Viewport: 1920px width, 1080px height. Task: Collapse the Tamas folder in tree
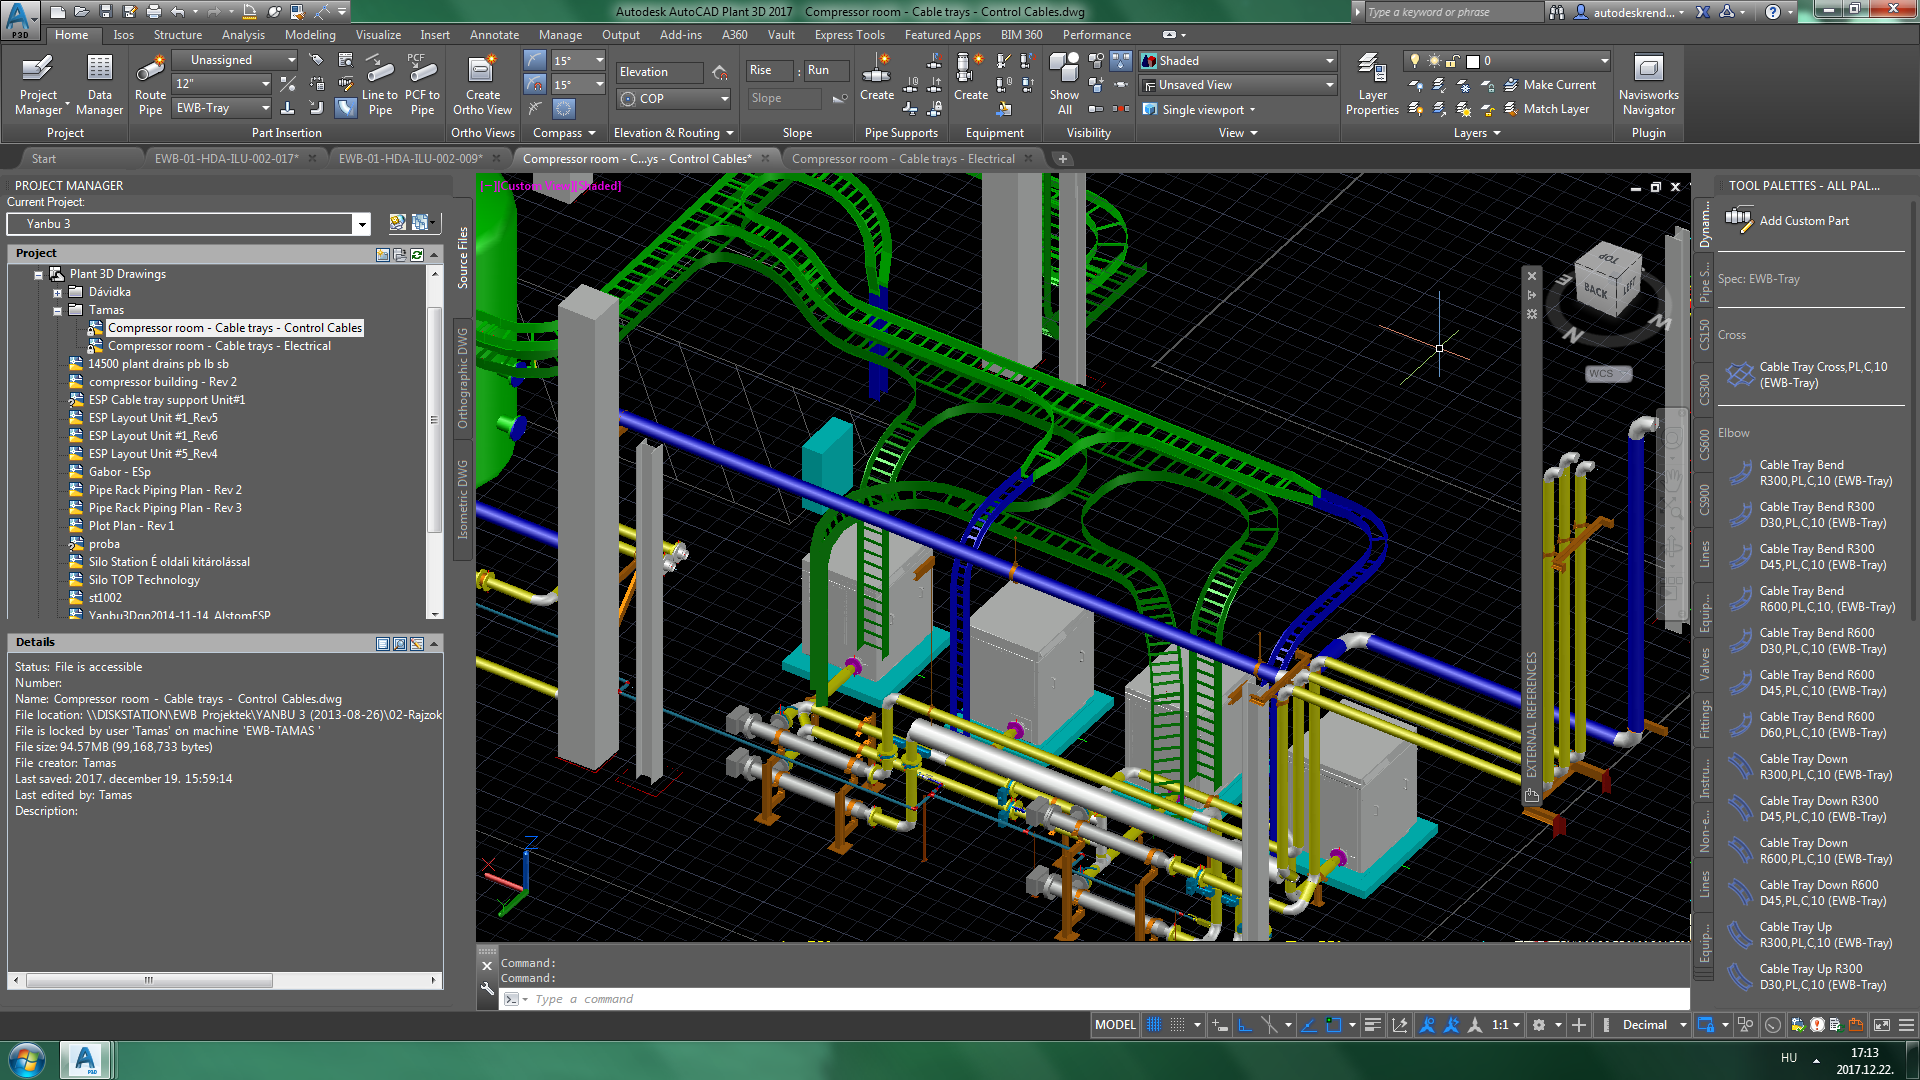point(58,311)
